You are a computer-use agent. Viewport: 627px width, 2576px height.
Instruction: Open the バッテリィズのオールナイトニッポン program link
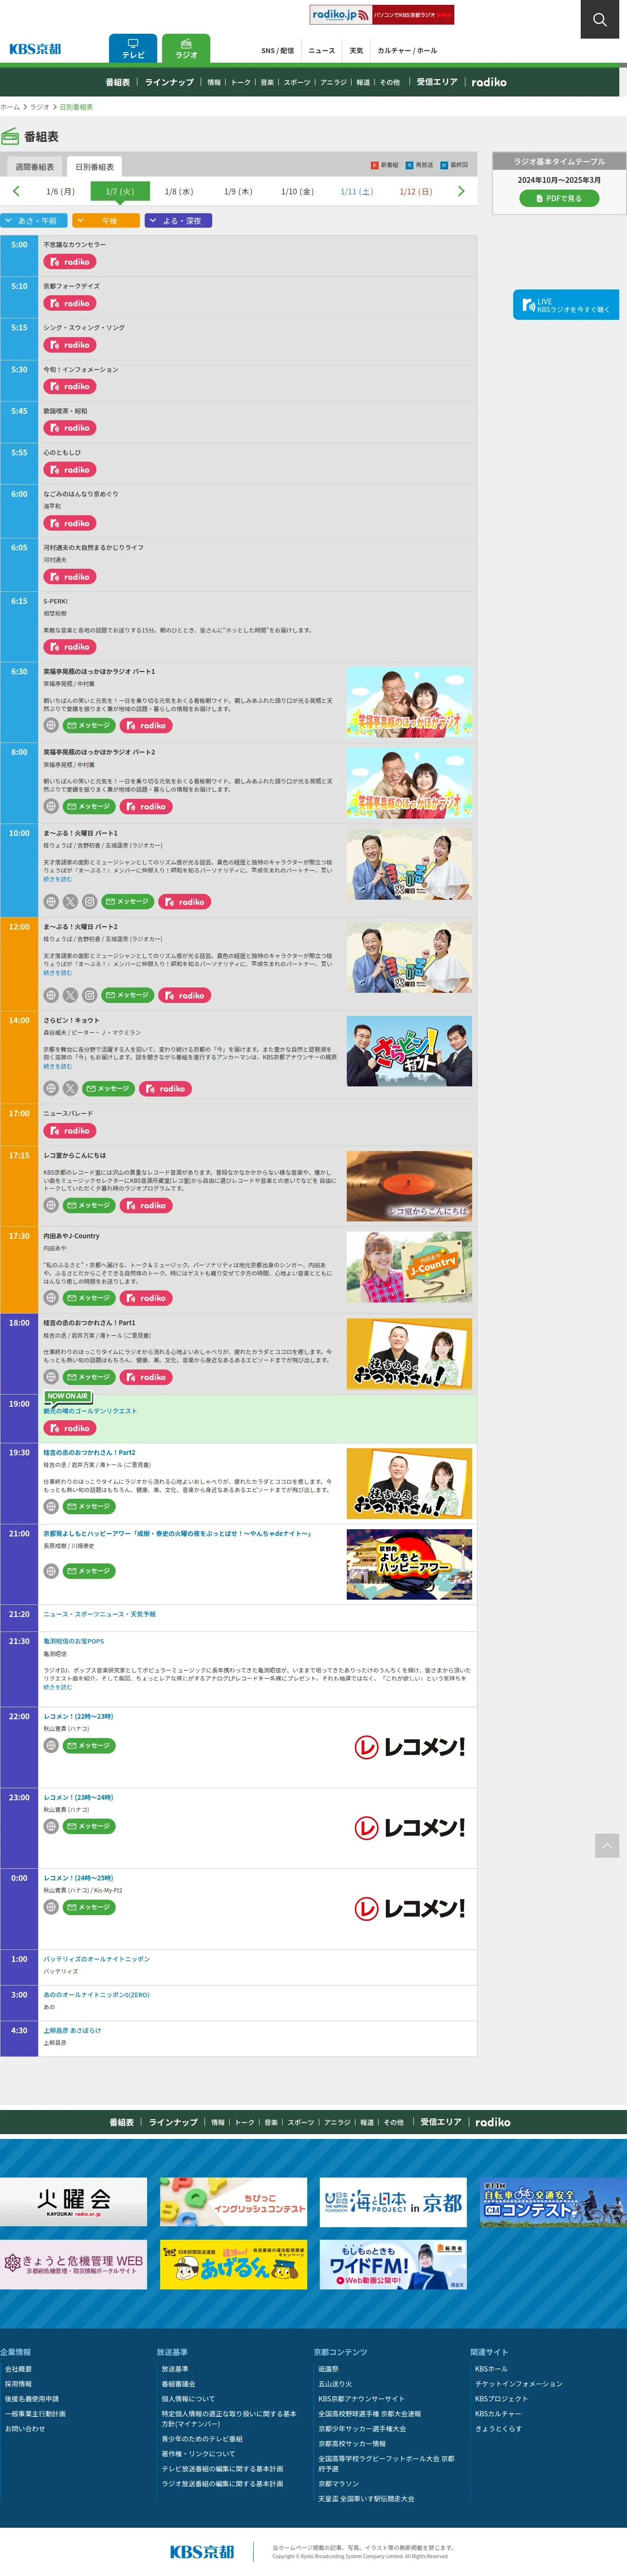coord(97,1959)
